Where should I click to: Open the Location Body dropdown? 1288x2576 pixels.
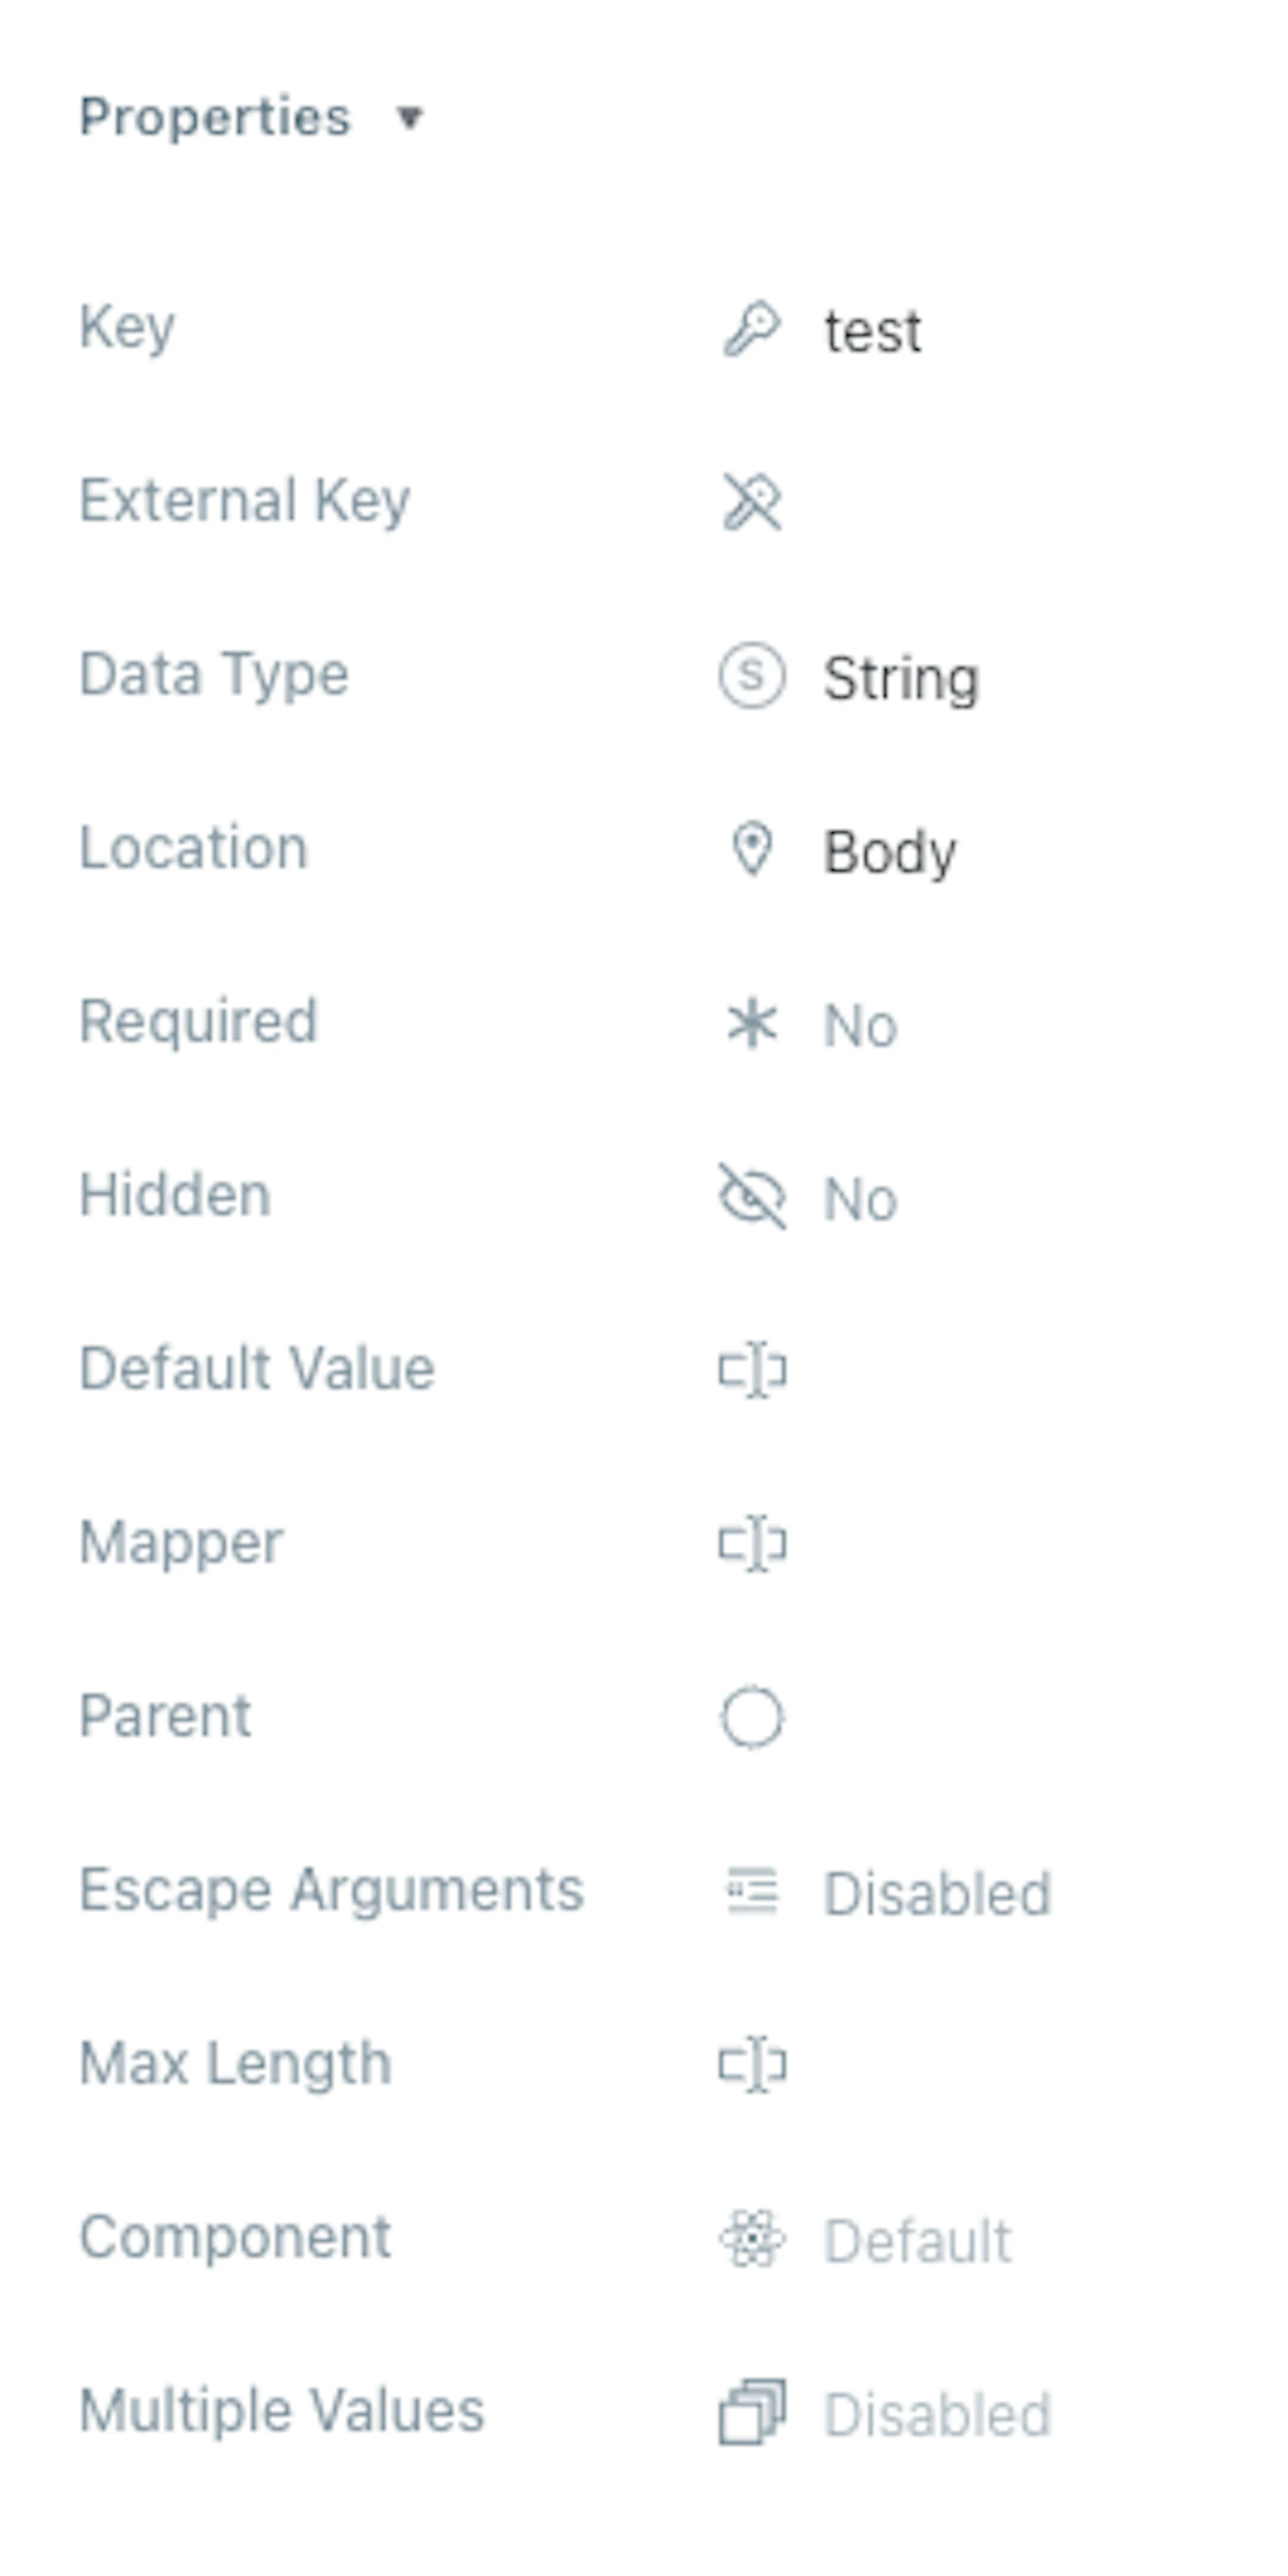889,853
